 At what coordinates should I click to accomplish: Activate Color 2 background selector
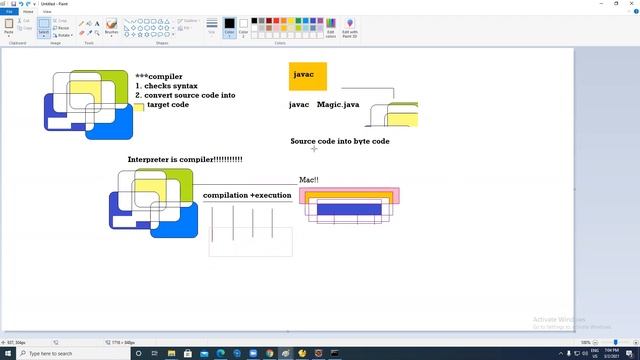243,28
